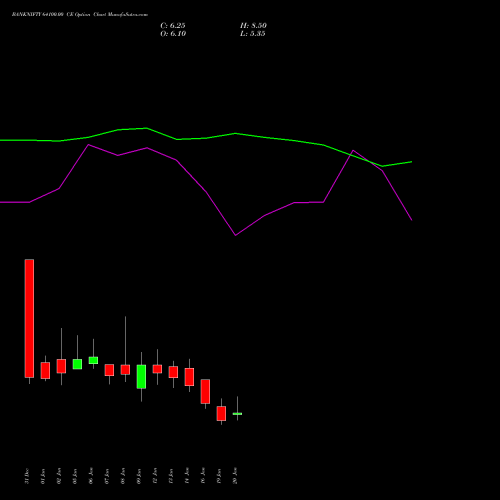Click the 20 Jan date axis label

coord(235,476)
